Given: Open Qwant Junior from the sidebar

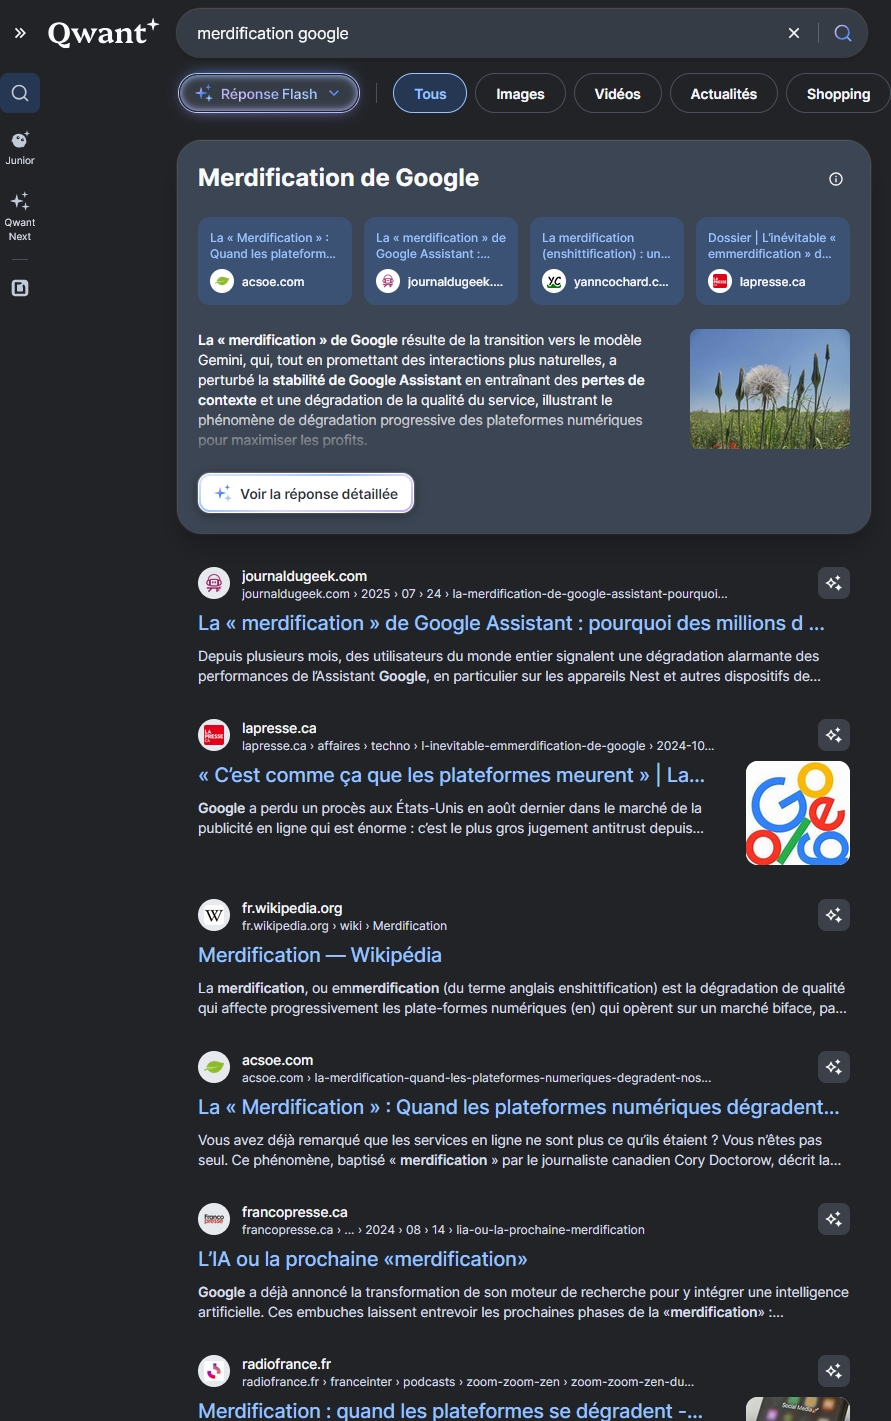Looking at the screenshot, I should [x=20, y=148].
